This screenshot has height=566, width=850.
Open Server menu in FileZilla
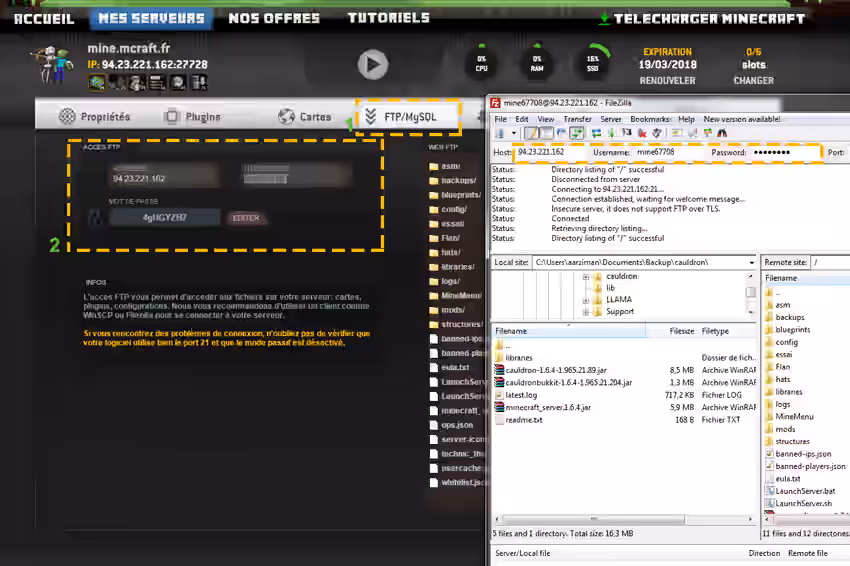(610, 119)
